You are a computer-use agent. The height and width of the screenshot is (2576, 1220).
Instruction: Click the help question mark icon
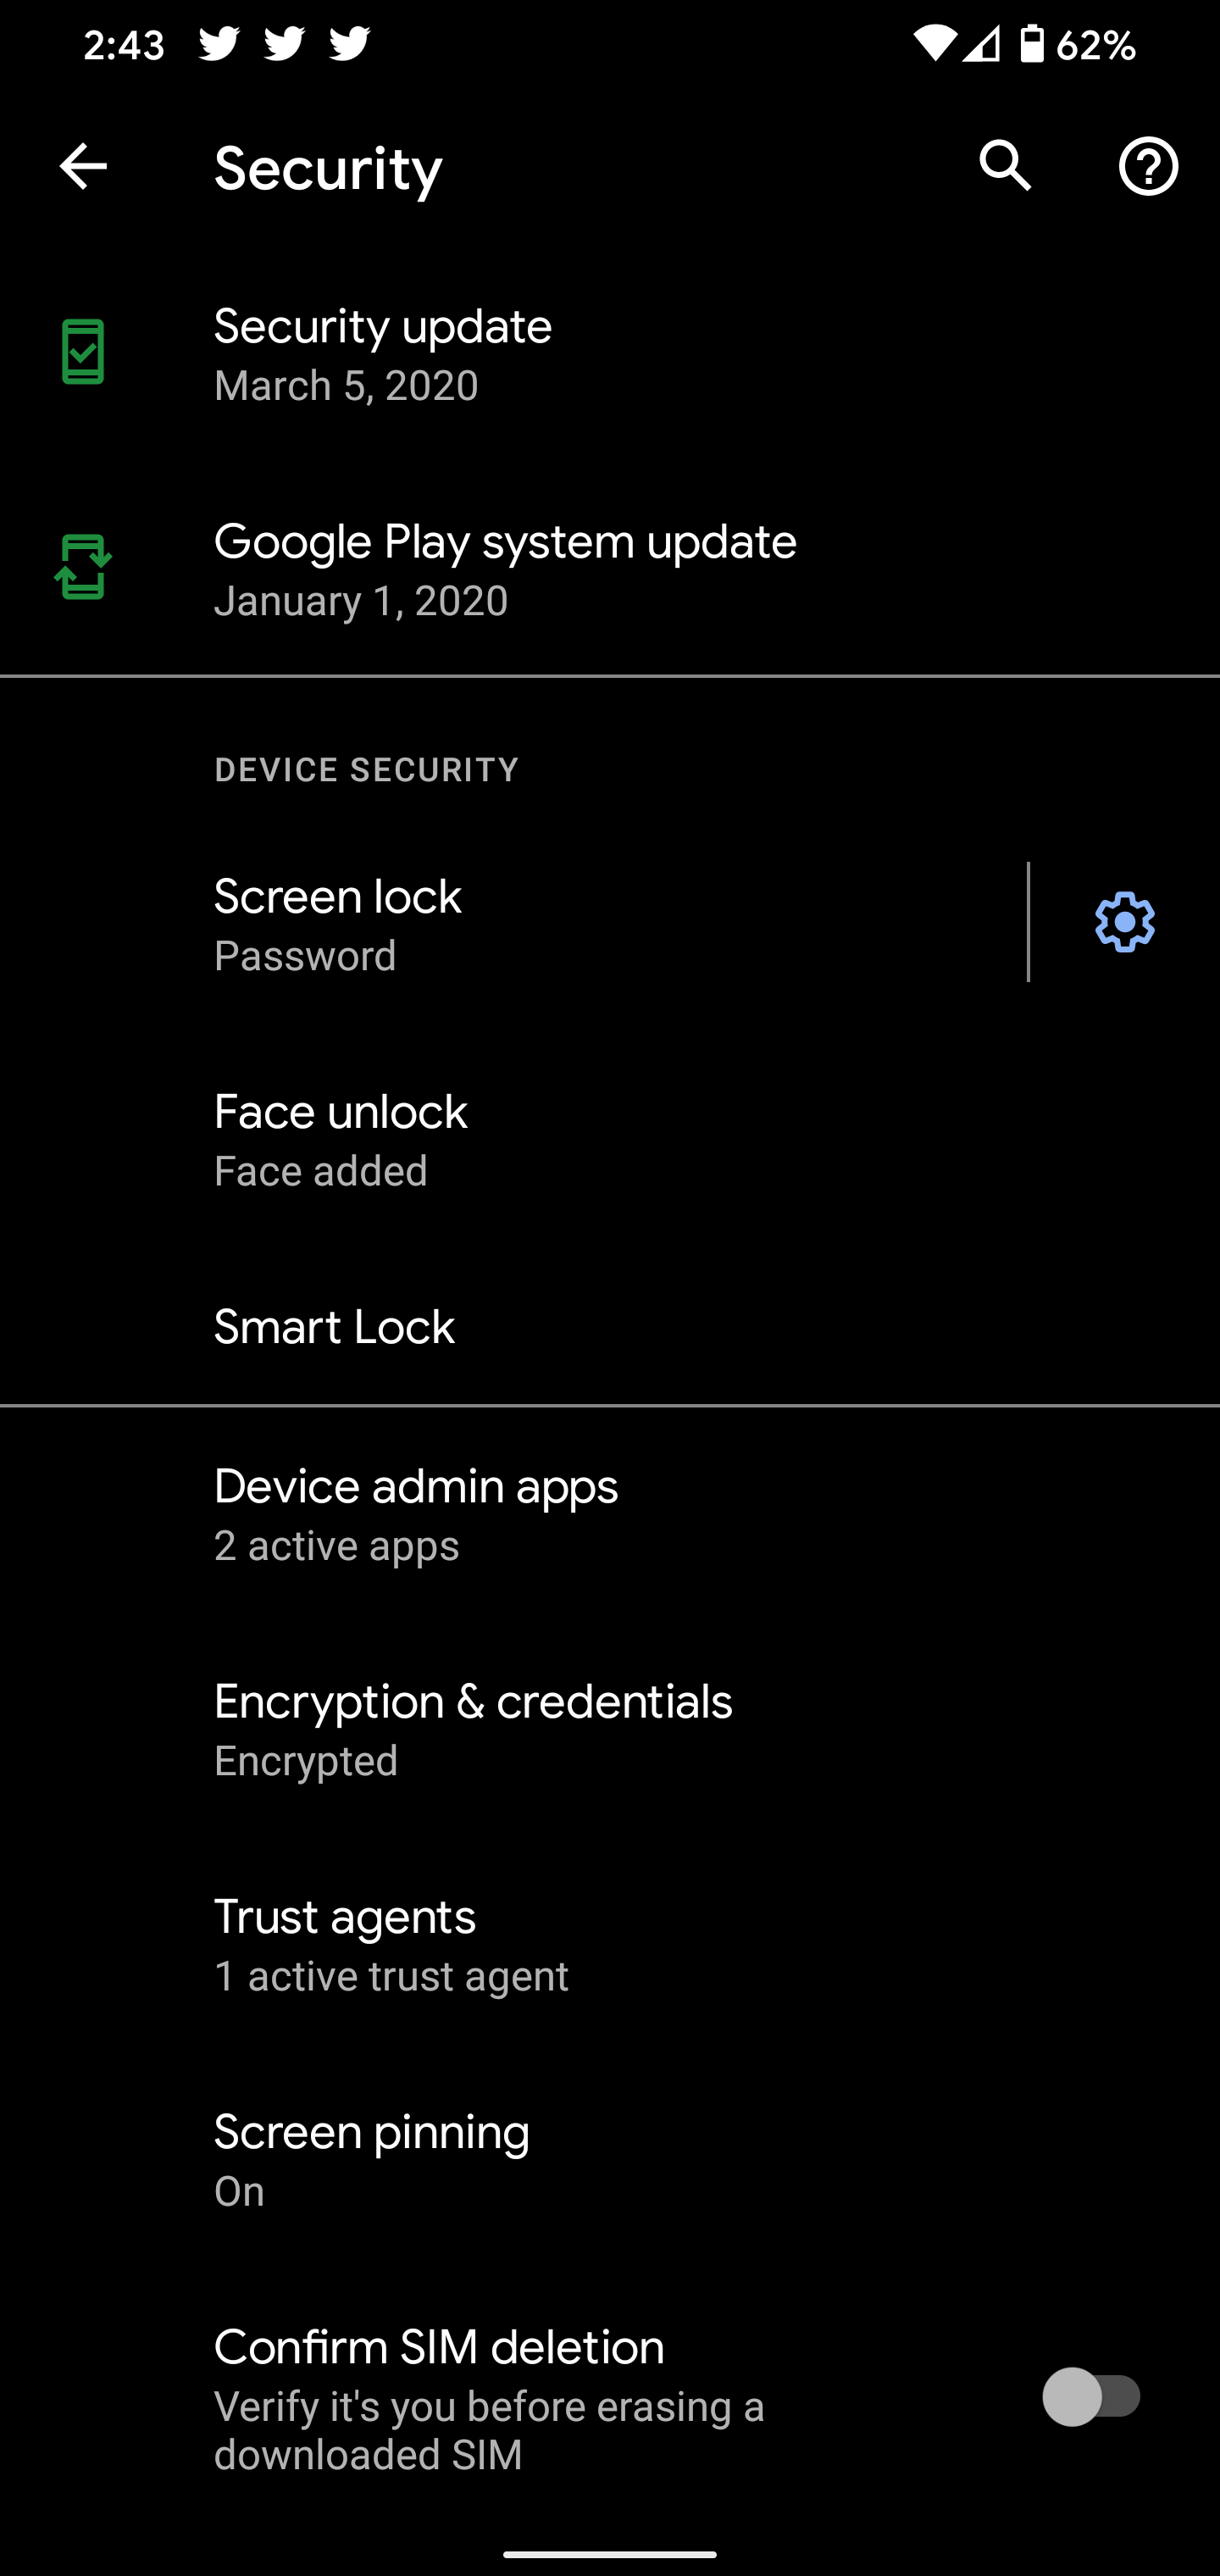1148,167
